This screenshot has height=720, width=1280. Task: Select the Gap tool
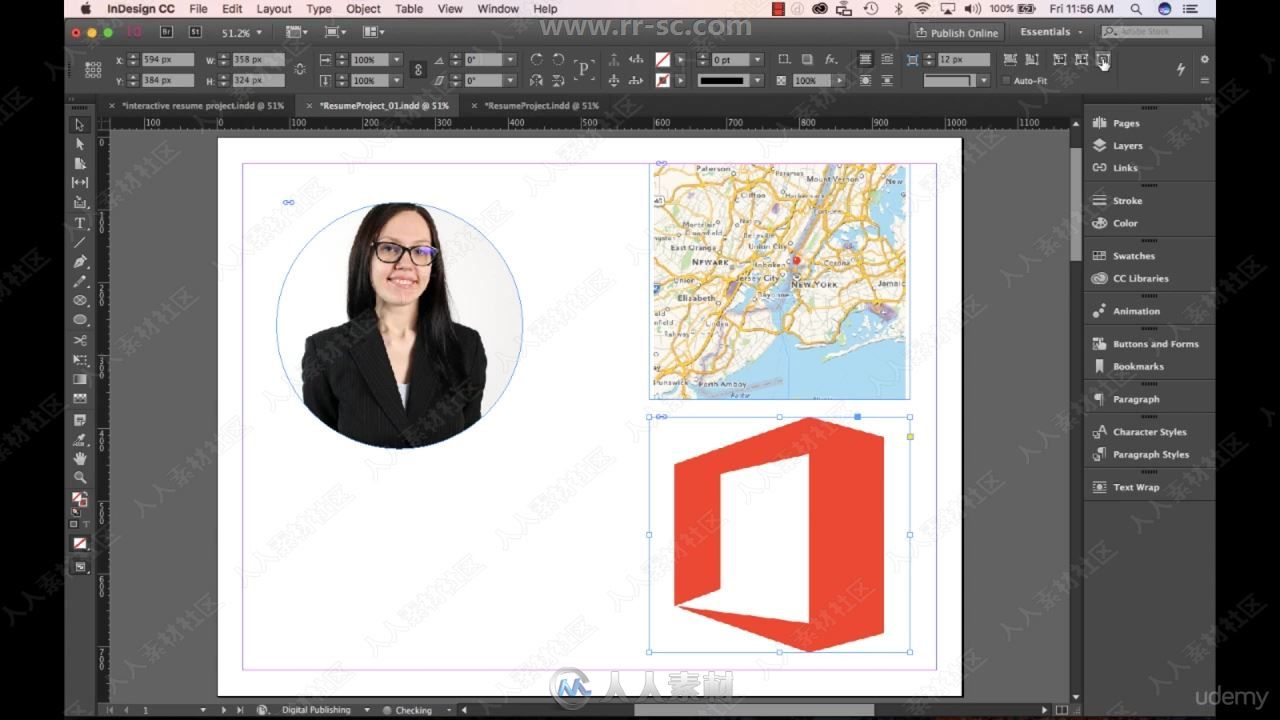click(x=80, y=183)
